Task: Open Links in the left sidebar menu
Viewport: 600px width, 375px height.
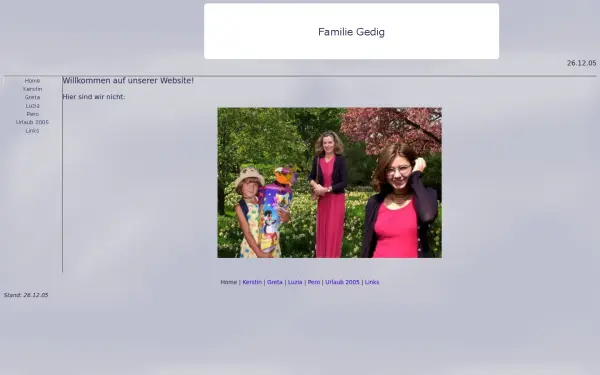Action: click(32, 130)
